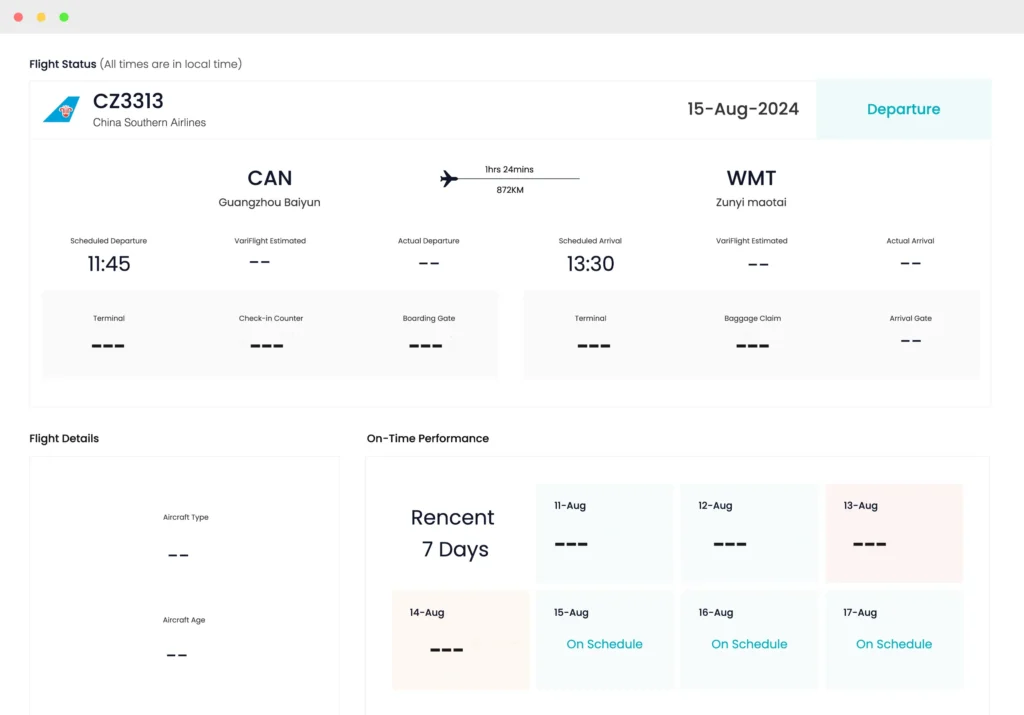This screenshot has width=1024, height=715.
Task: Click the Arrival Gate label
Action: pyautogui.click(x=910, y=319)
